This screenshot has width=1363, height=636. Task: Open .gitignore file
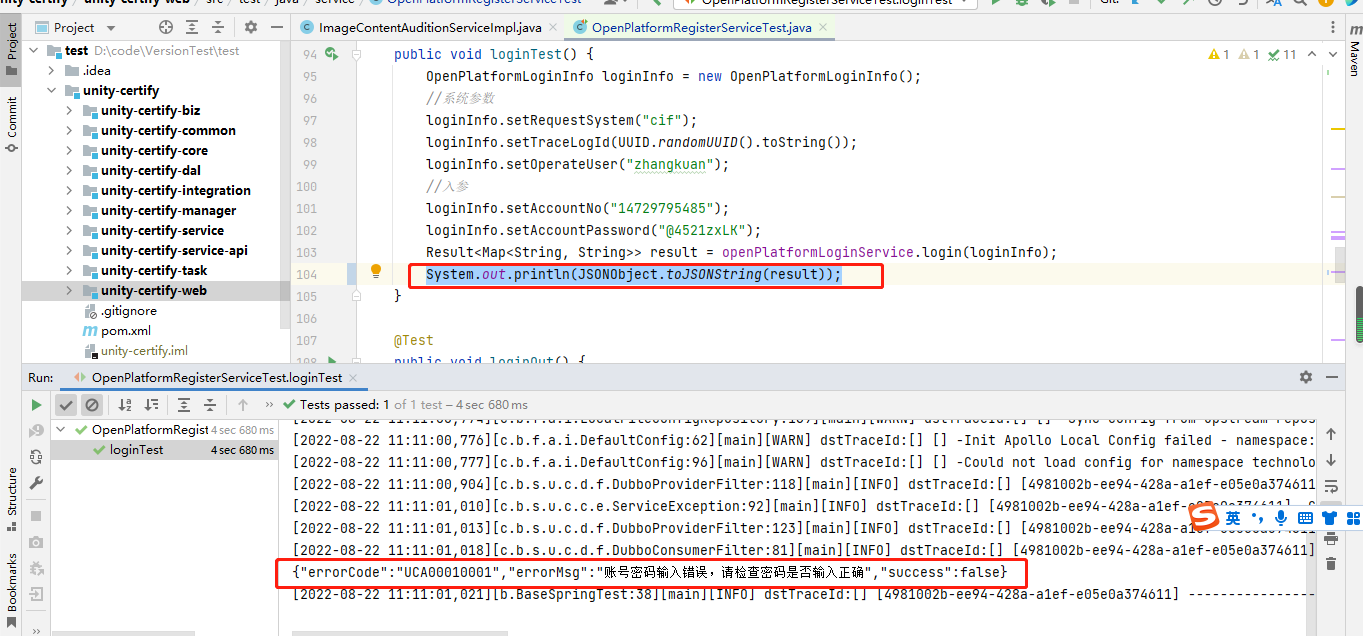[x=128, y=310]
